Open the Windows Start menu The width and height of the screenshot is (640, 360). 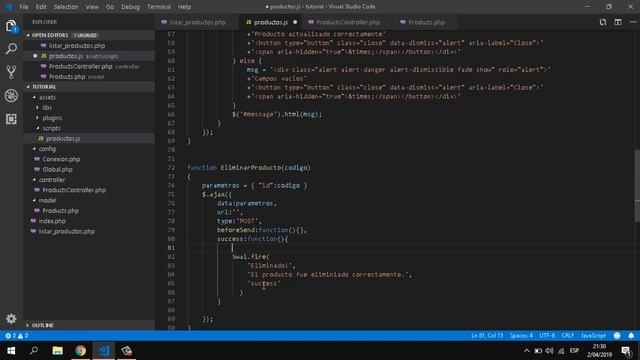11,351
